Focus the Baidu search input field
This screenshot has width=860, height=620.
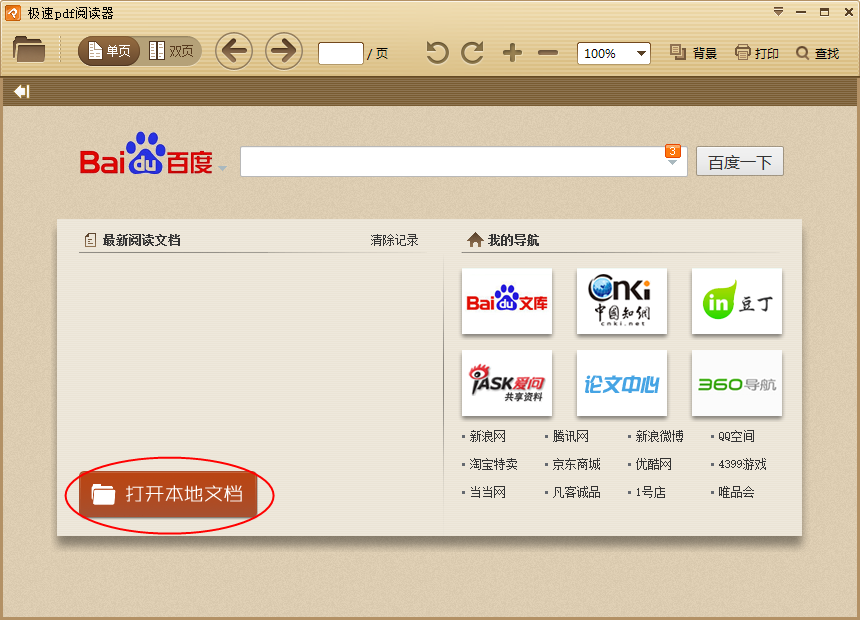click(463, 161)
